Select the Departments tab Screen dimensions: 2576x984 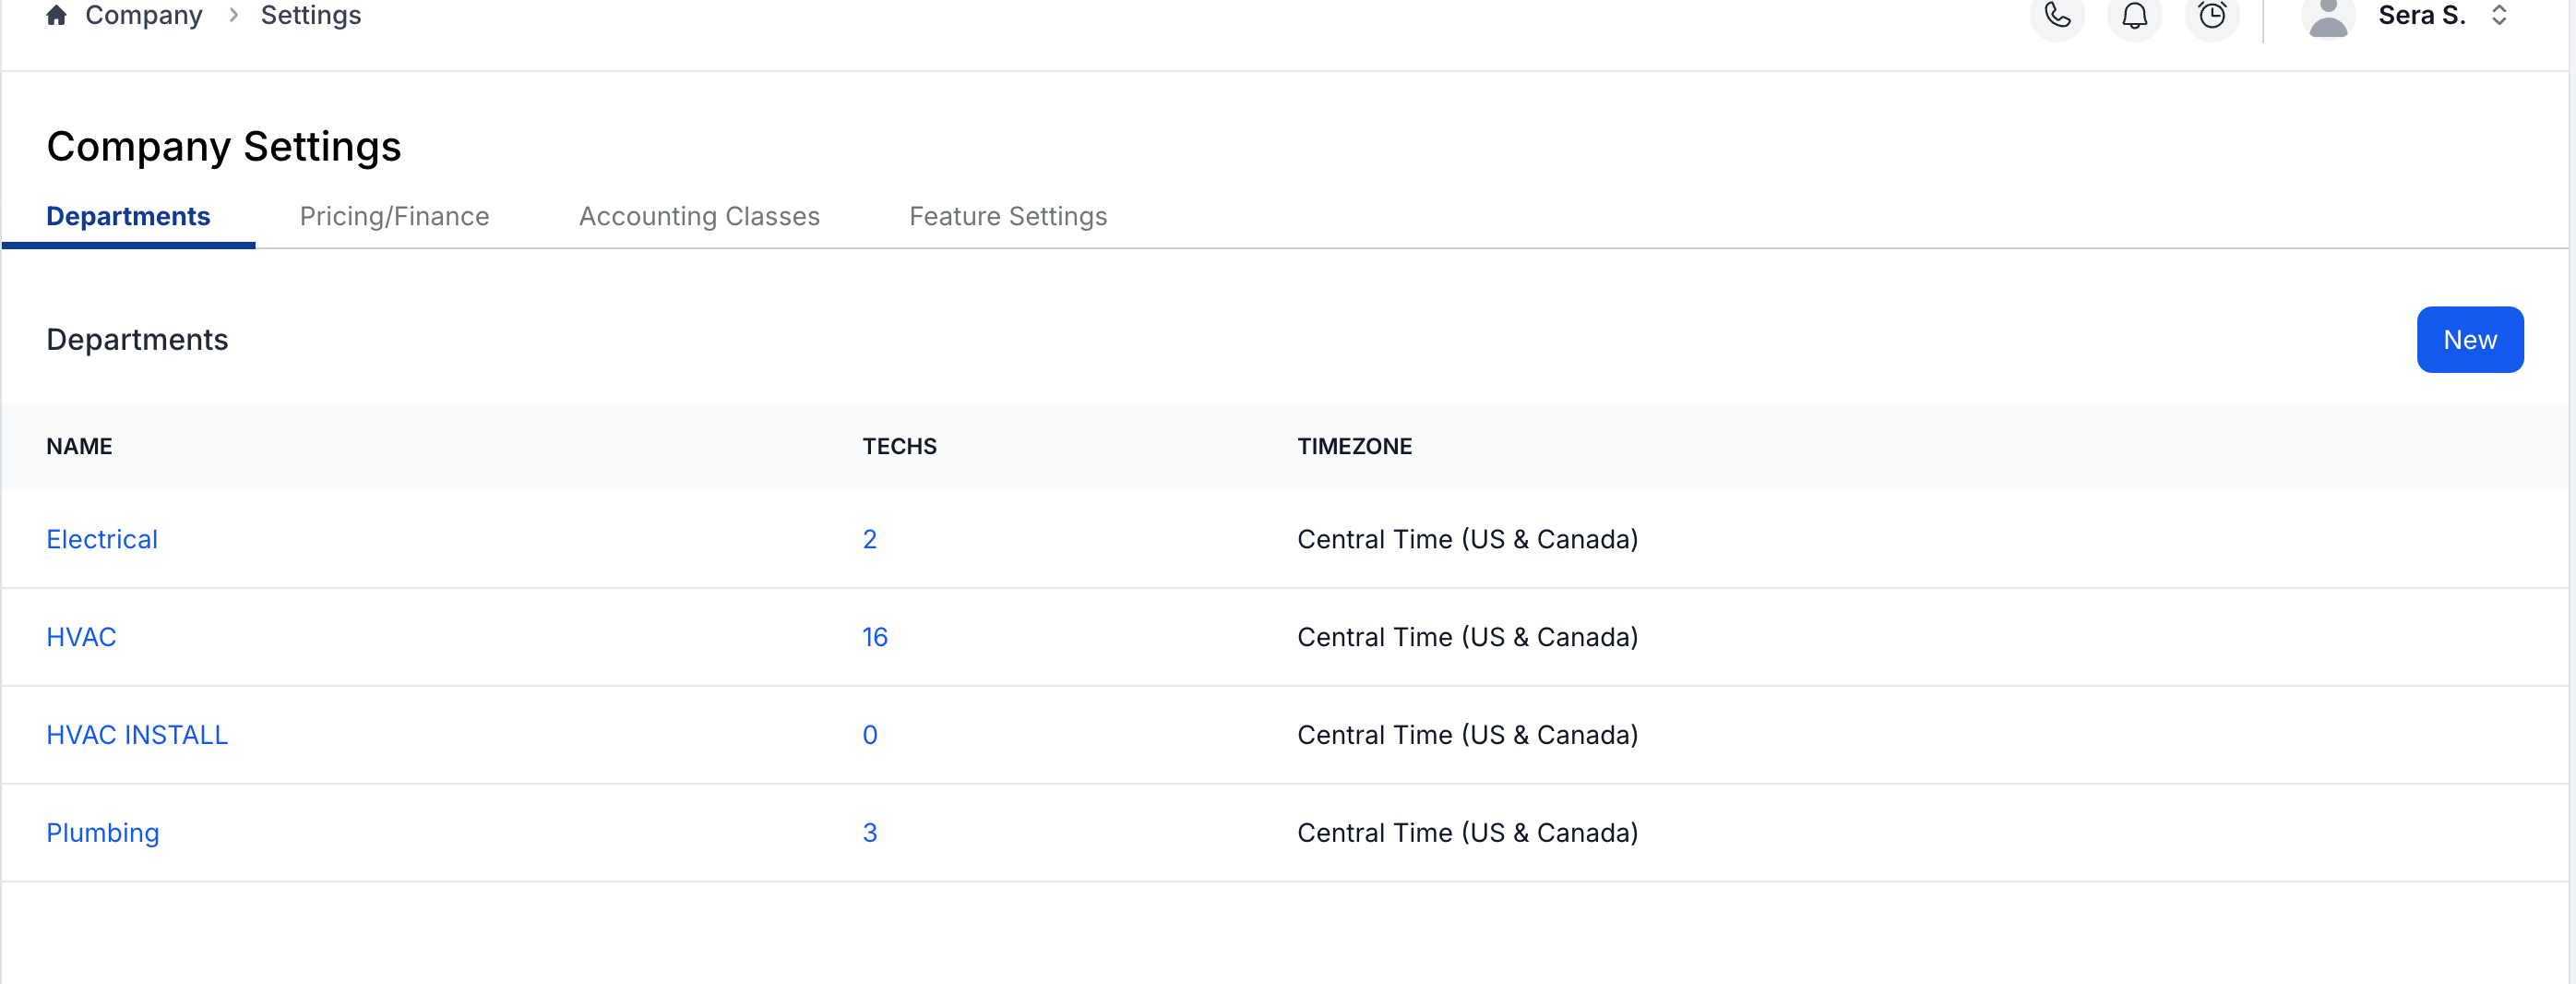pos(128,216)
